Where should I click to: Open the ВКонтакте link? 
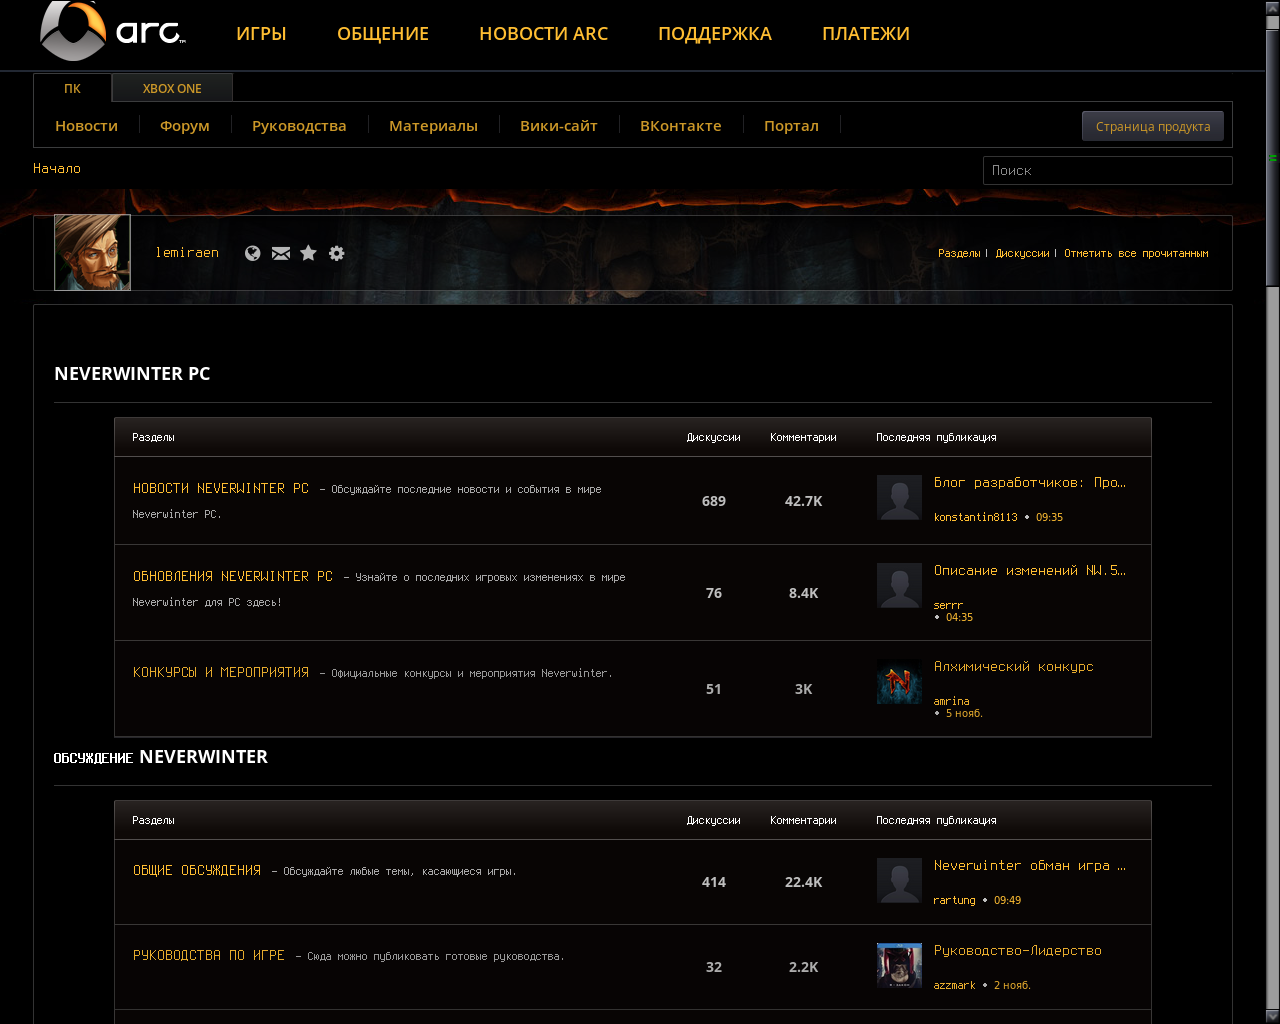click(x=681, y=126)
